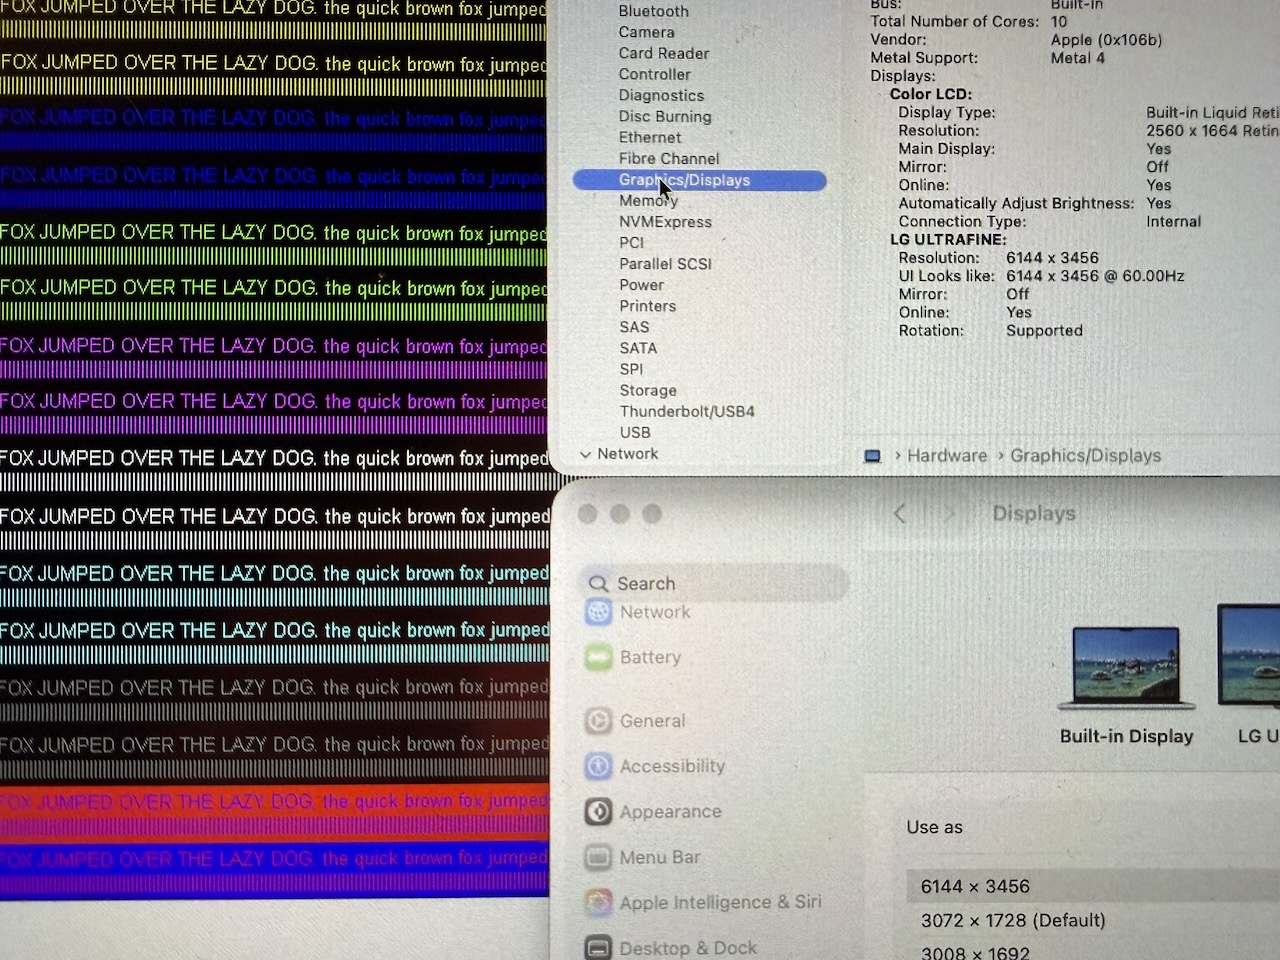This screenshot has width=1280, height=960.
Task: Open Apple Intelligence & Siri pane
Action: (720, 902)
